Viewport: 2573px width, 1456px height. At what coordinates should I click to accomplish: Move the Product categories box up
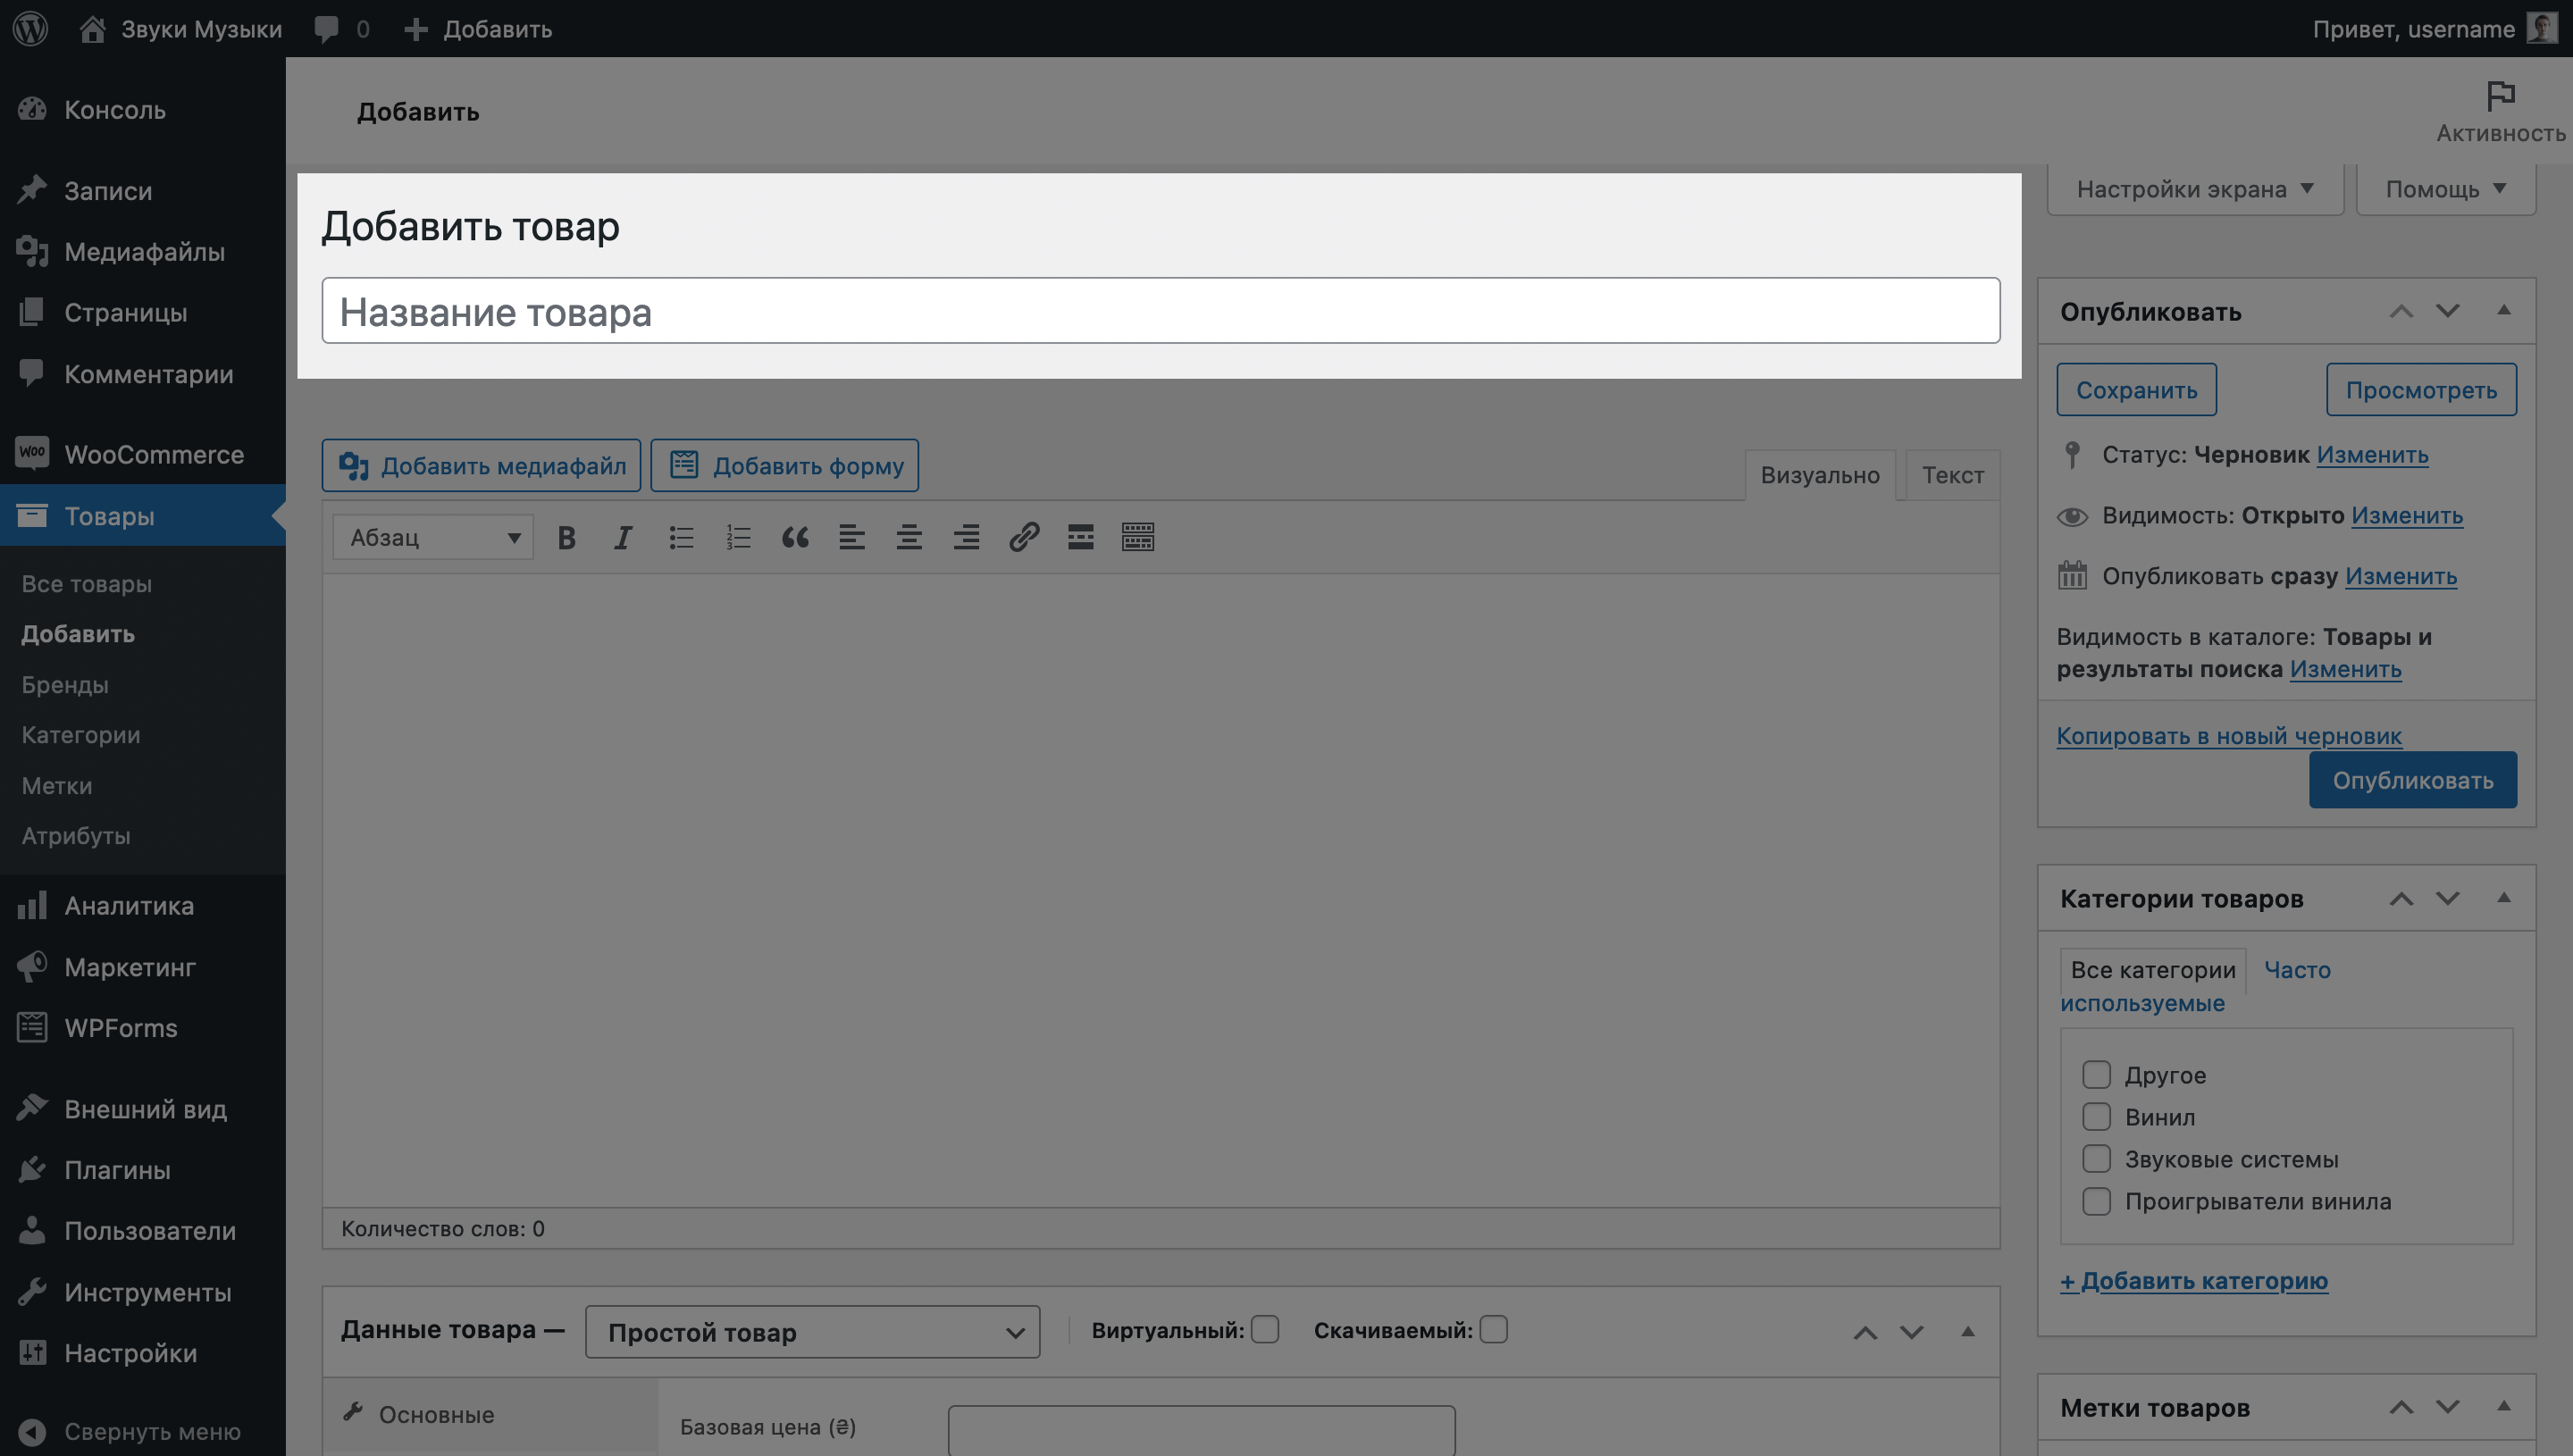coord(2401,899)
